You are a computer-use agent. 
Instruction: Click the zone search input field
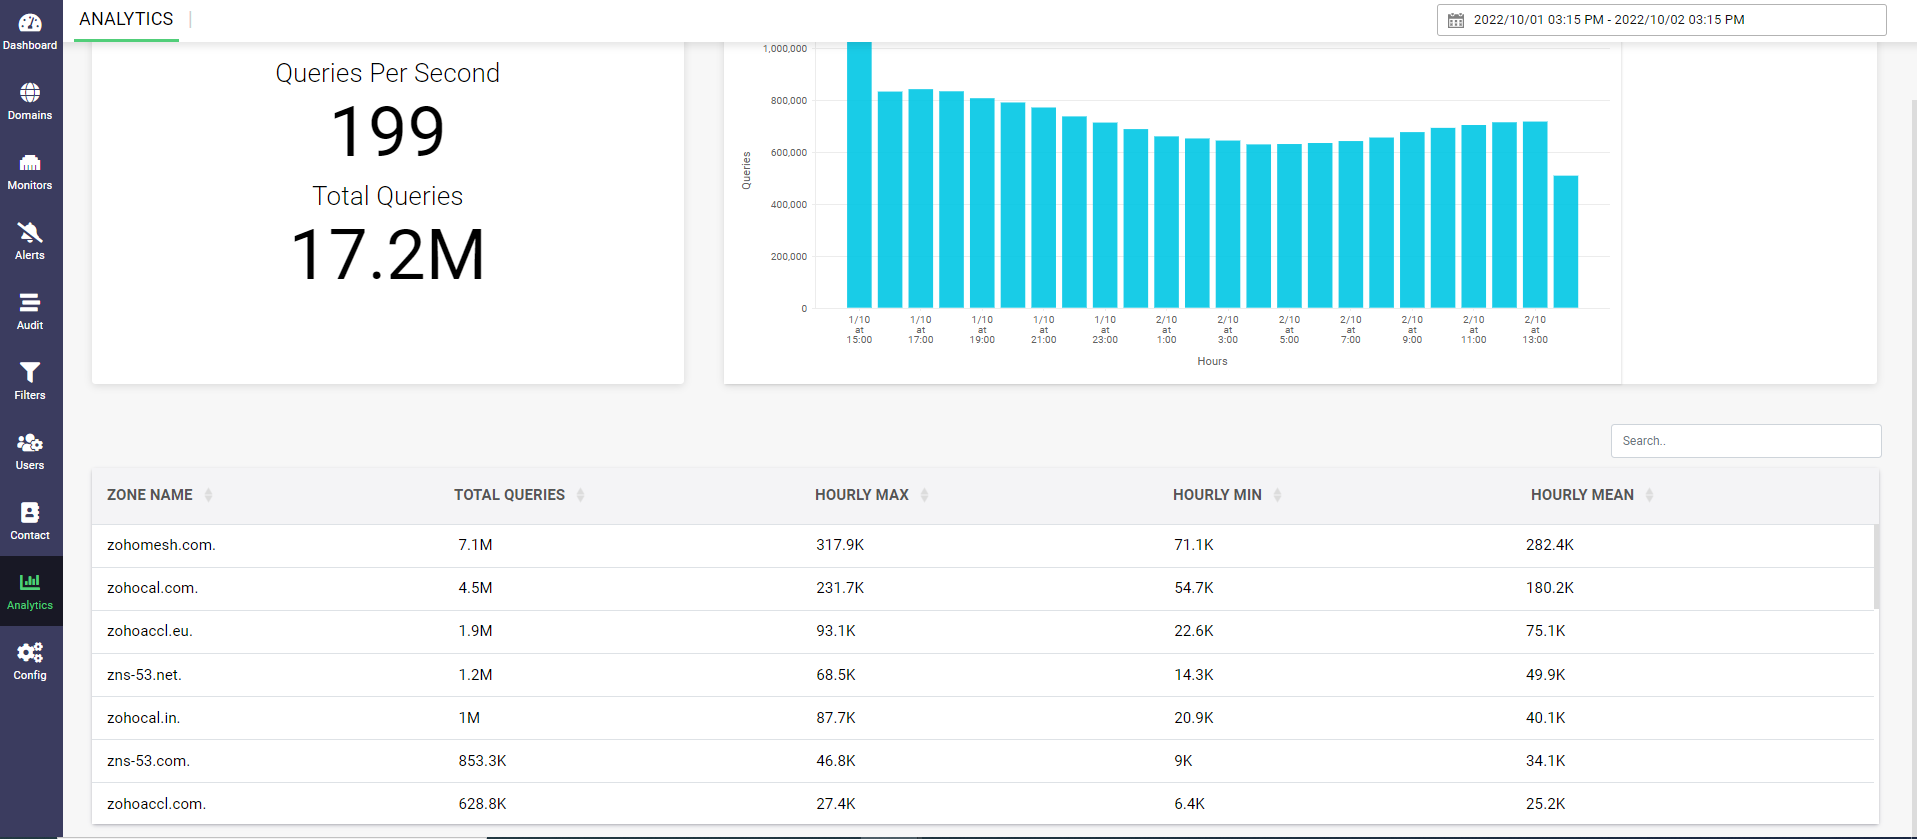1745,441
